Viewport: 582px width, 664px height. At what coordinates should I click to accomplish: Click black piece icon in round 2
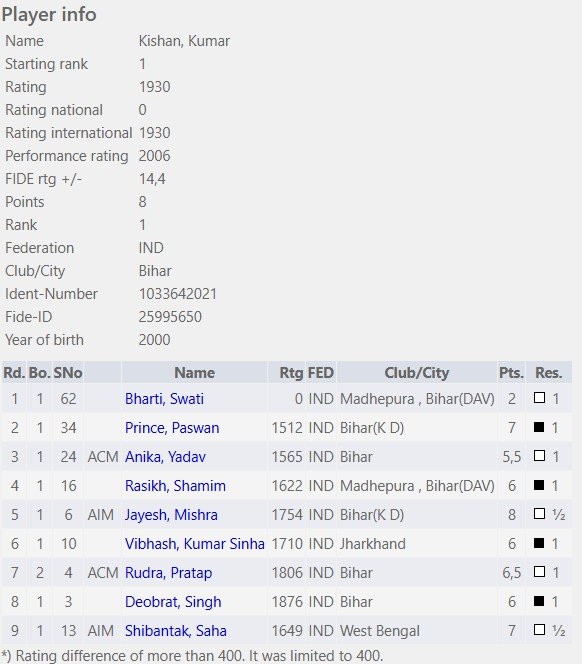tap(539, 427)
